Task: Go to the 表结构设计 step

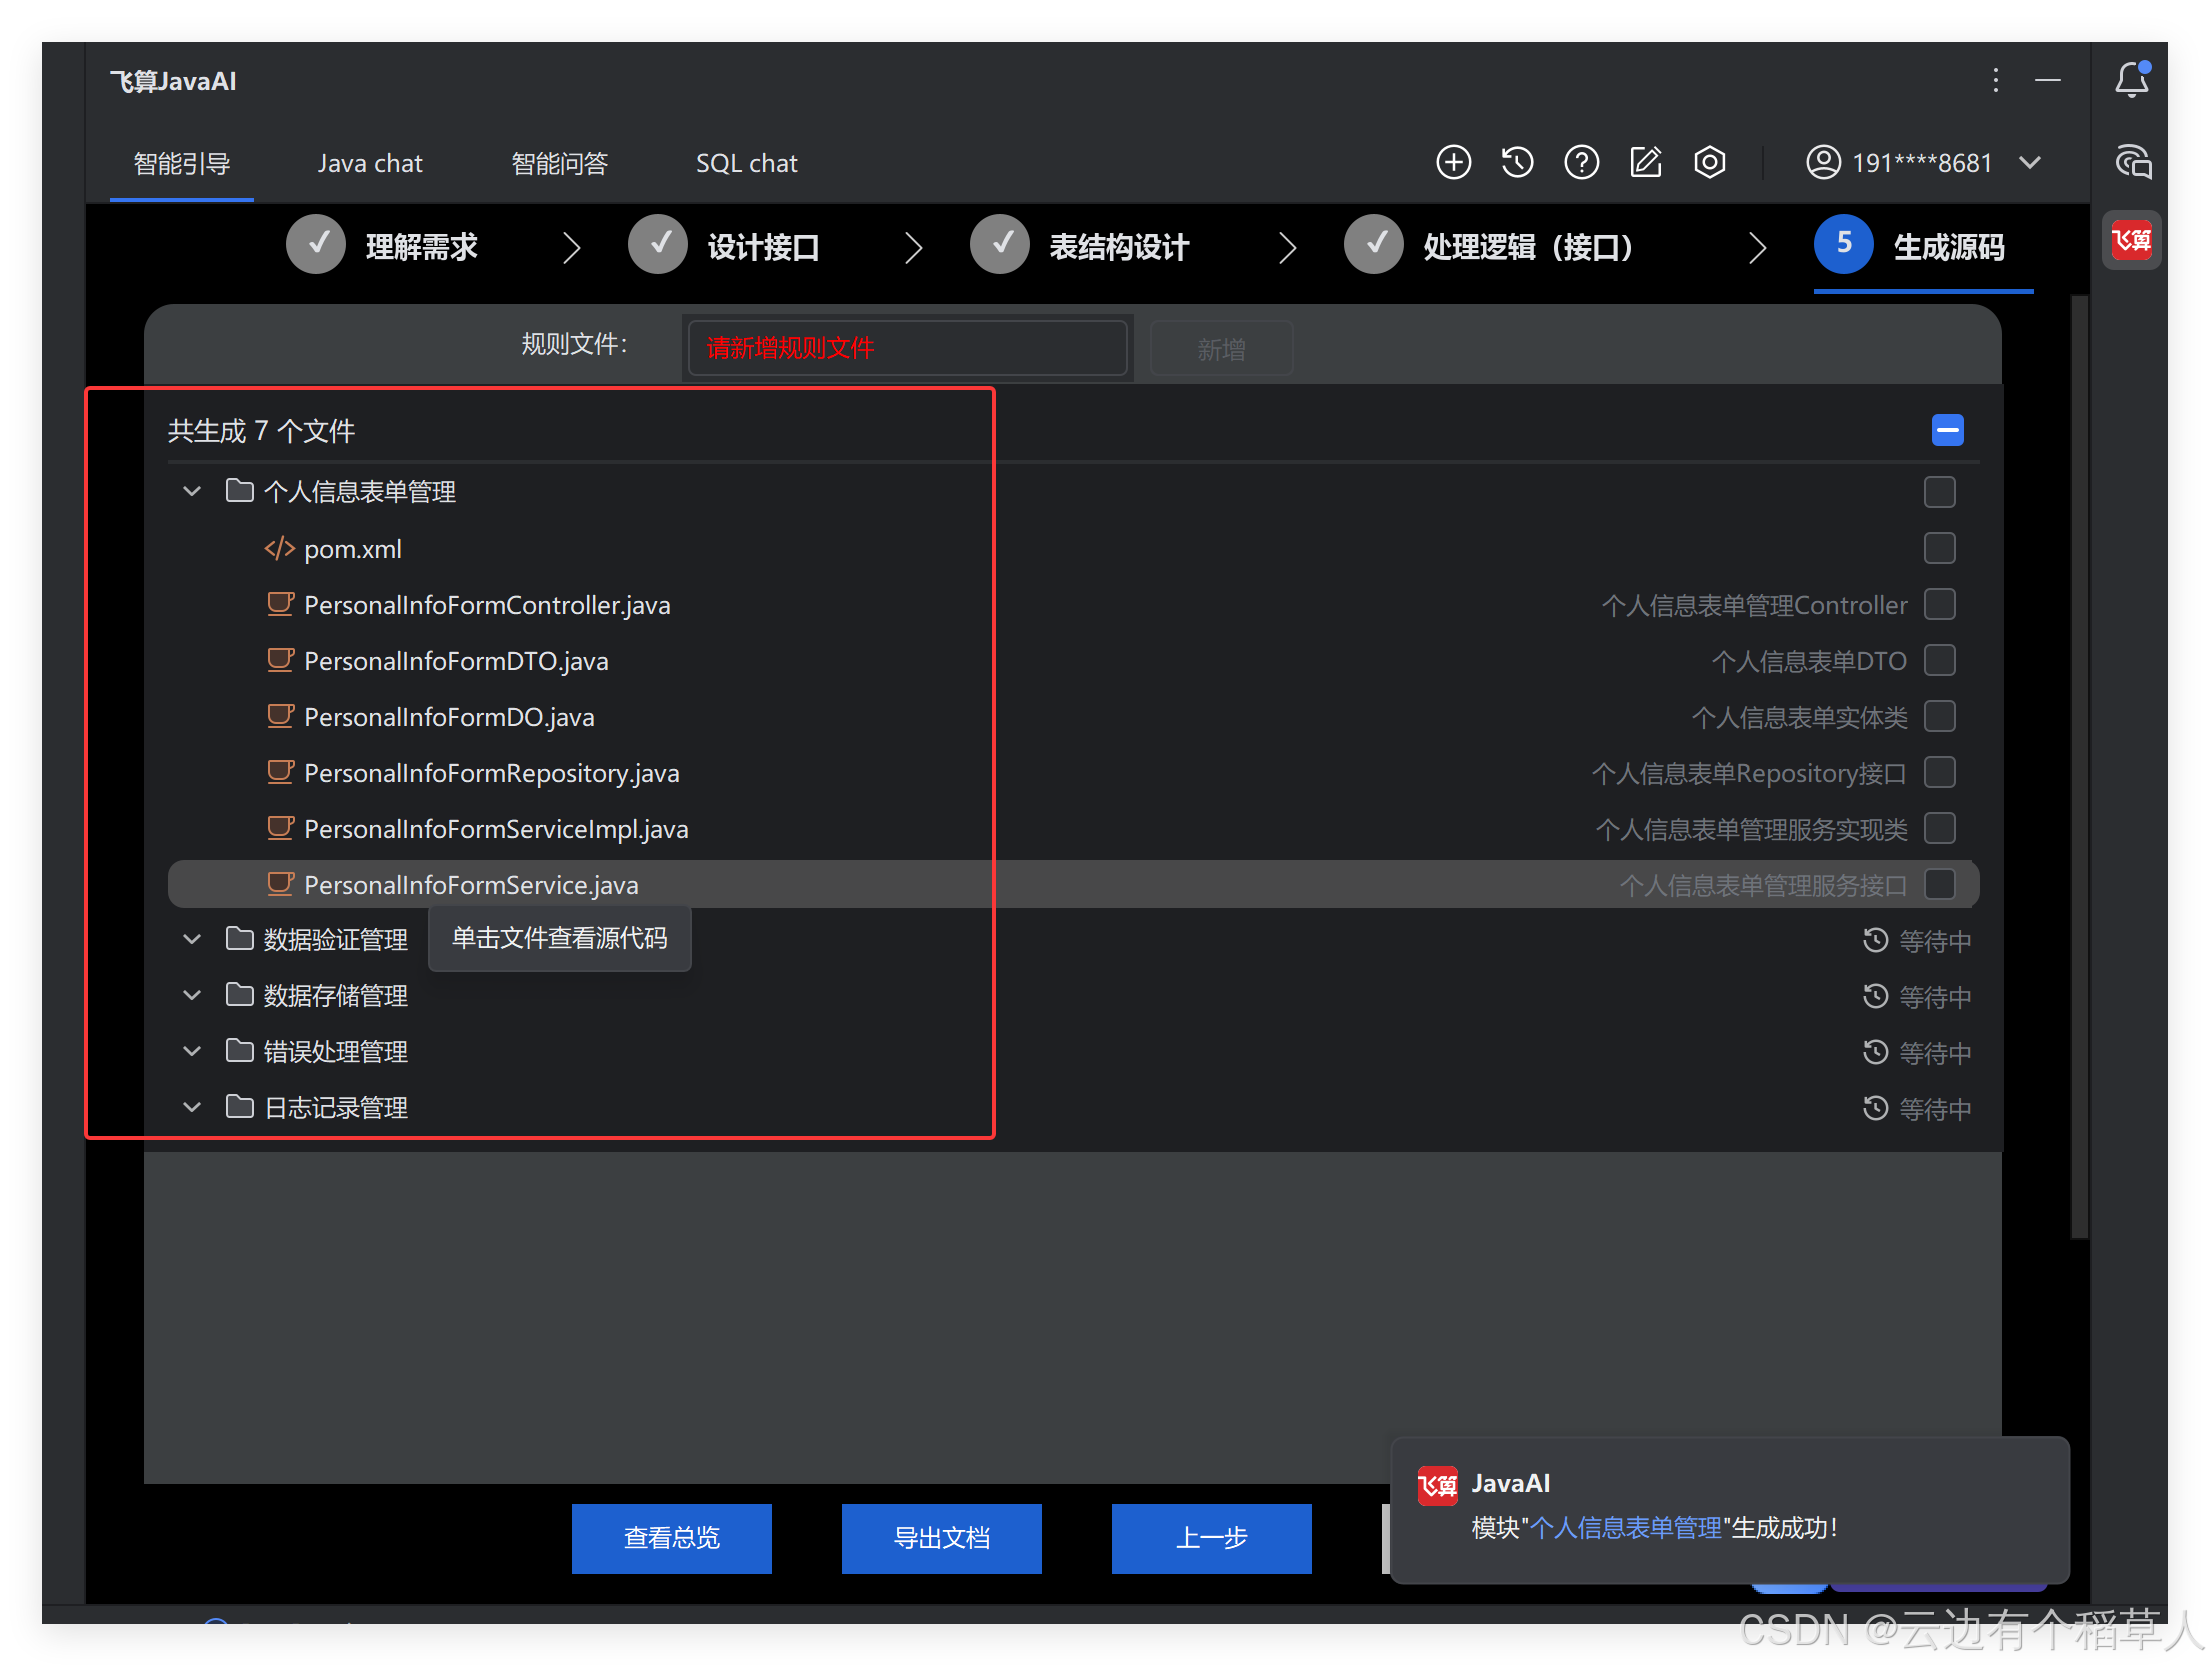Action: pyautogui.click(x=1080, y=246)
